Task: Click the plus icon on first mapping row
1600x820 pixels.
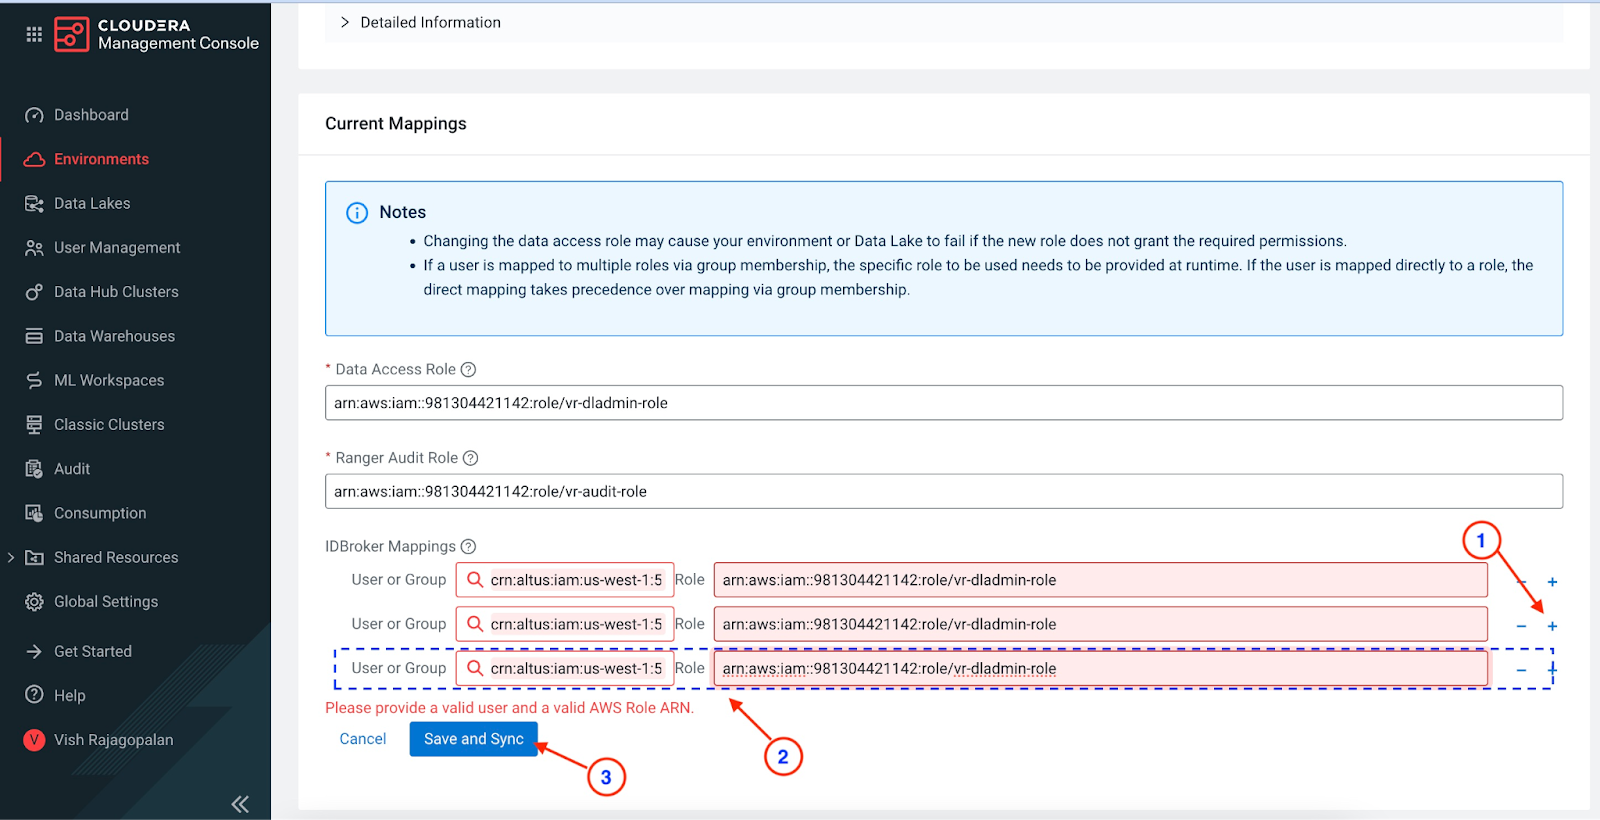Action: [1552, 582]
